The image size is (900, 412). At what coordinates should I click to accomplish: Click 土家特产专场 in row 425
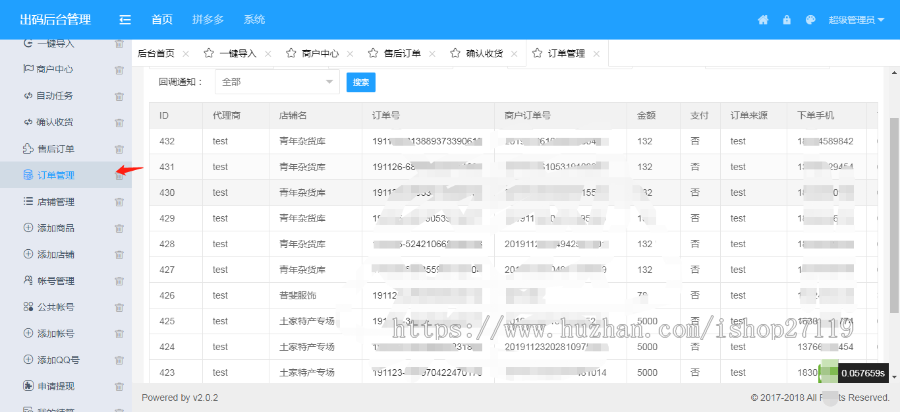(307, 321)
